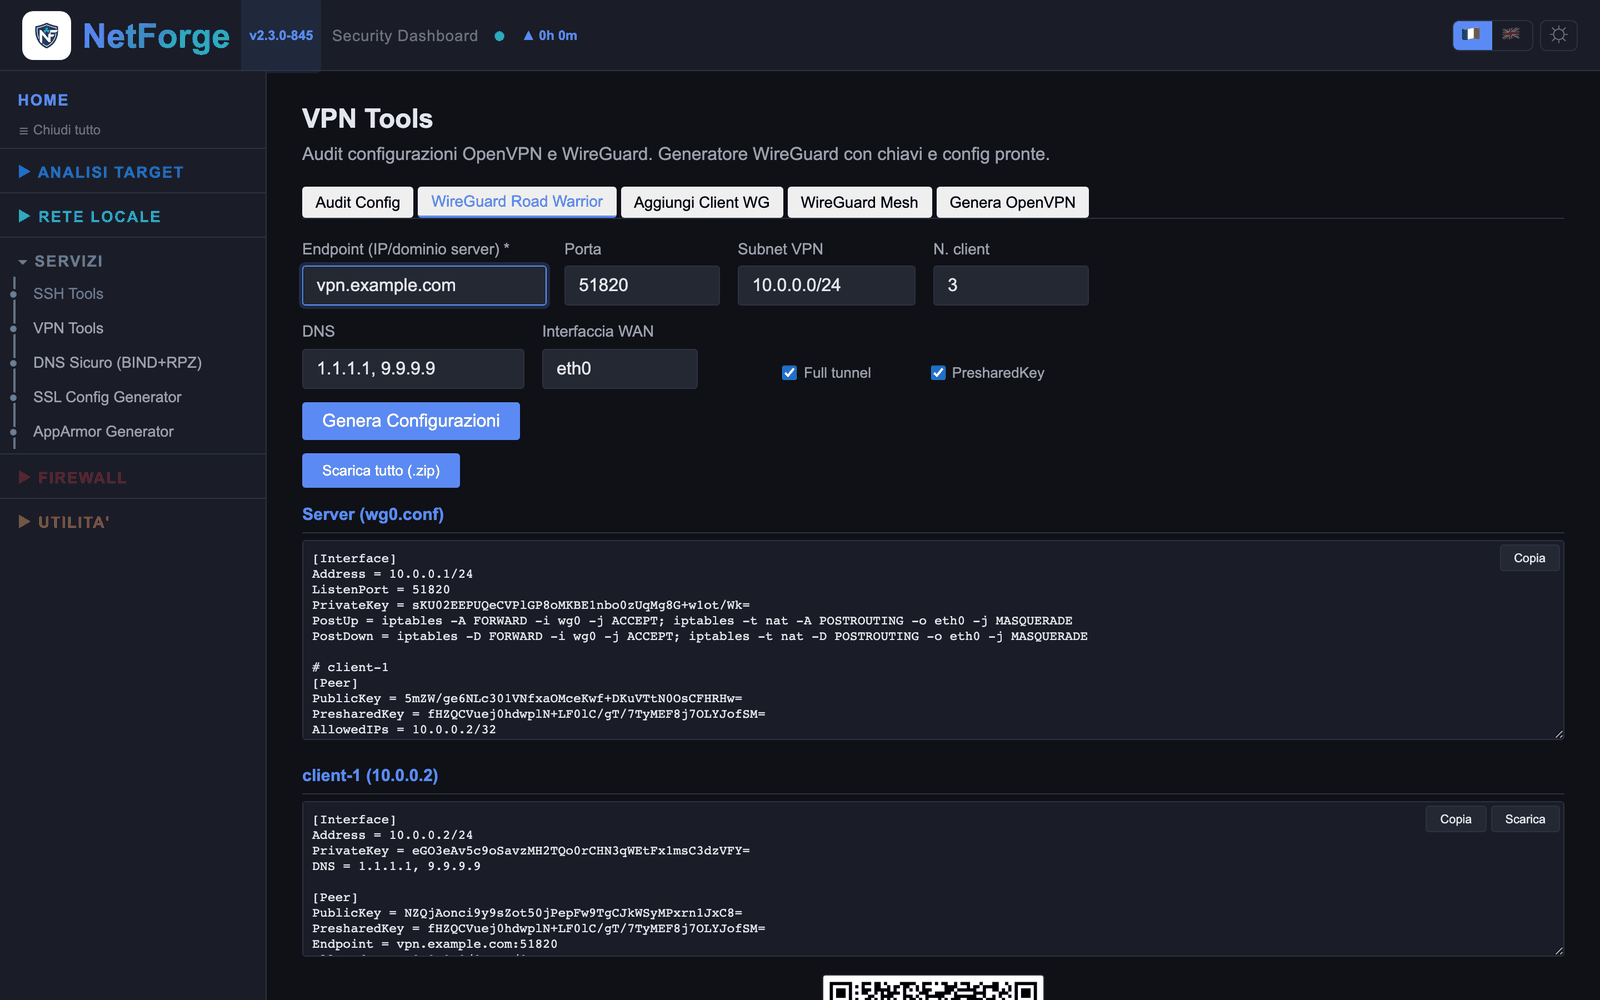The image size is (1600, 1000).
Task: Click the teal status dot
Action: pos(499,36)
